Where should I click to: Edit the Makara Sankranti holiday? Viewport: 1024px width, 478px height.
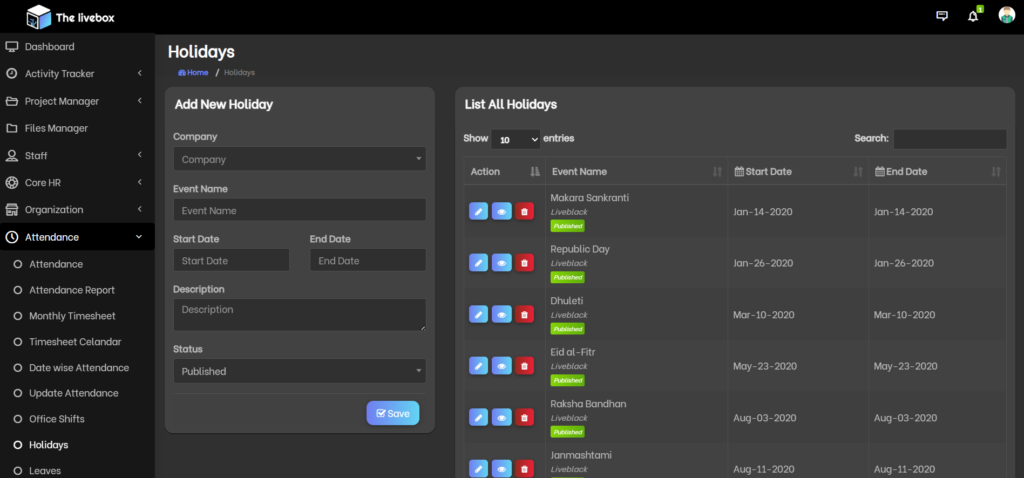[x=478, y=211]
